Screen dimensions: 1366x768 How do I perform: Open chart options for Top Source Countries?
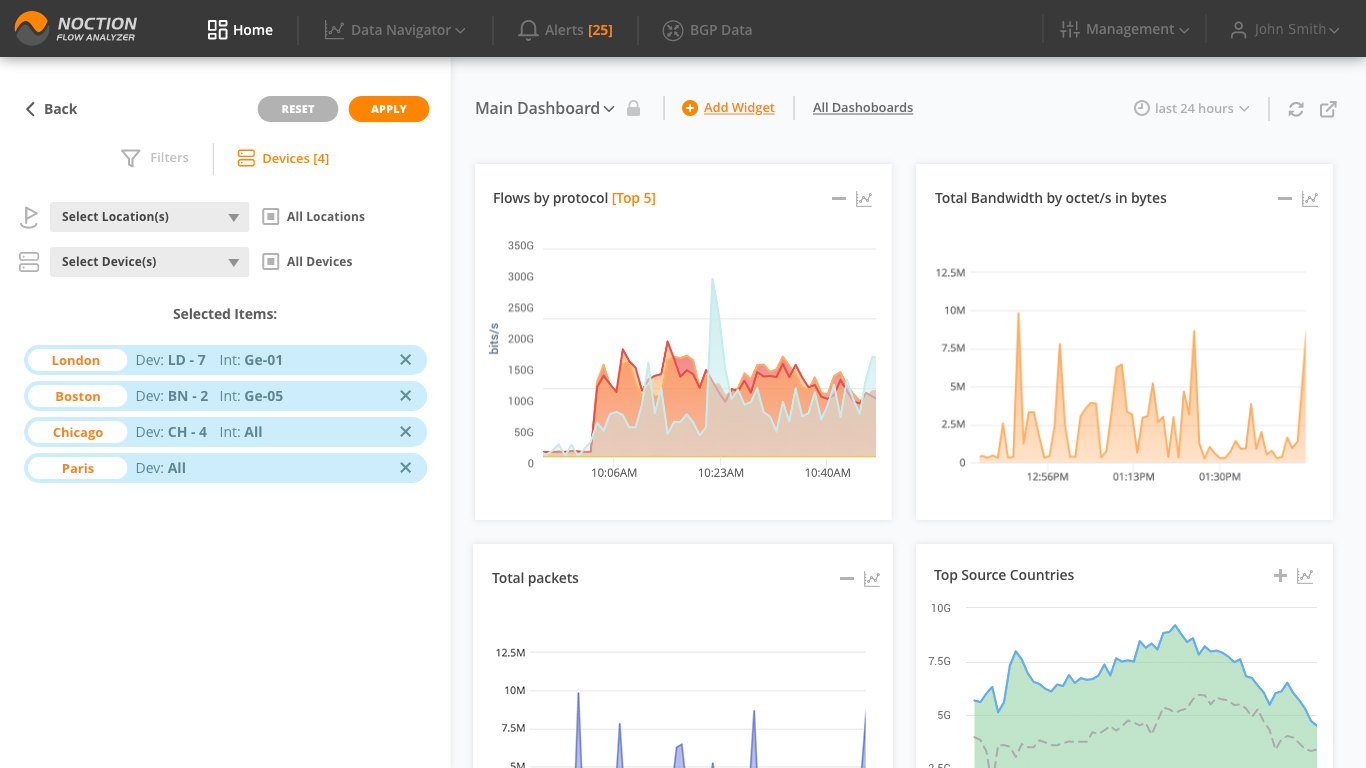click(x=1305, y=576)
